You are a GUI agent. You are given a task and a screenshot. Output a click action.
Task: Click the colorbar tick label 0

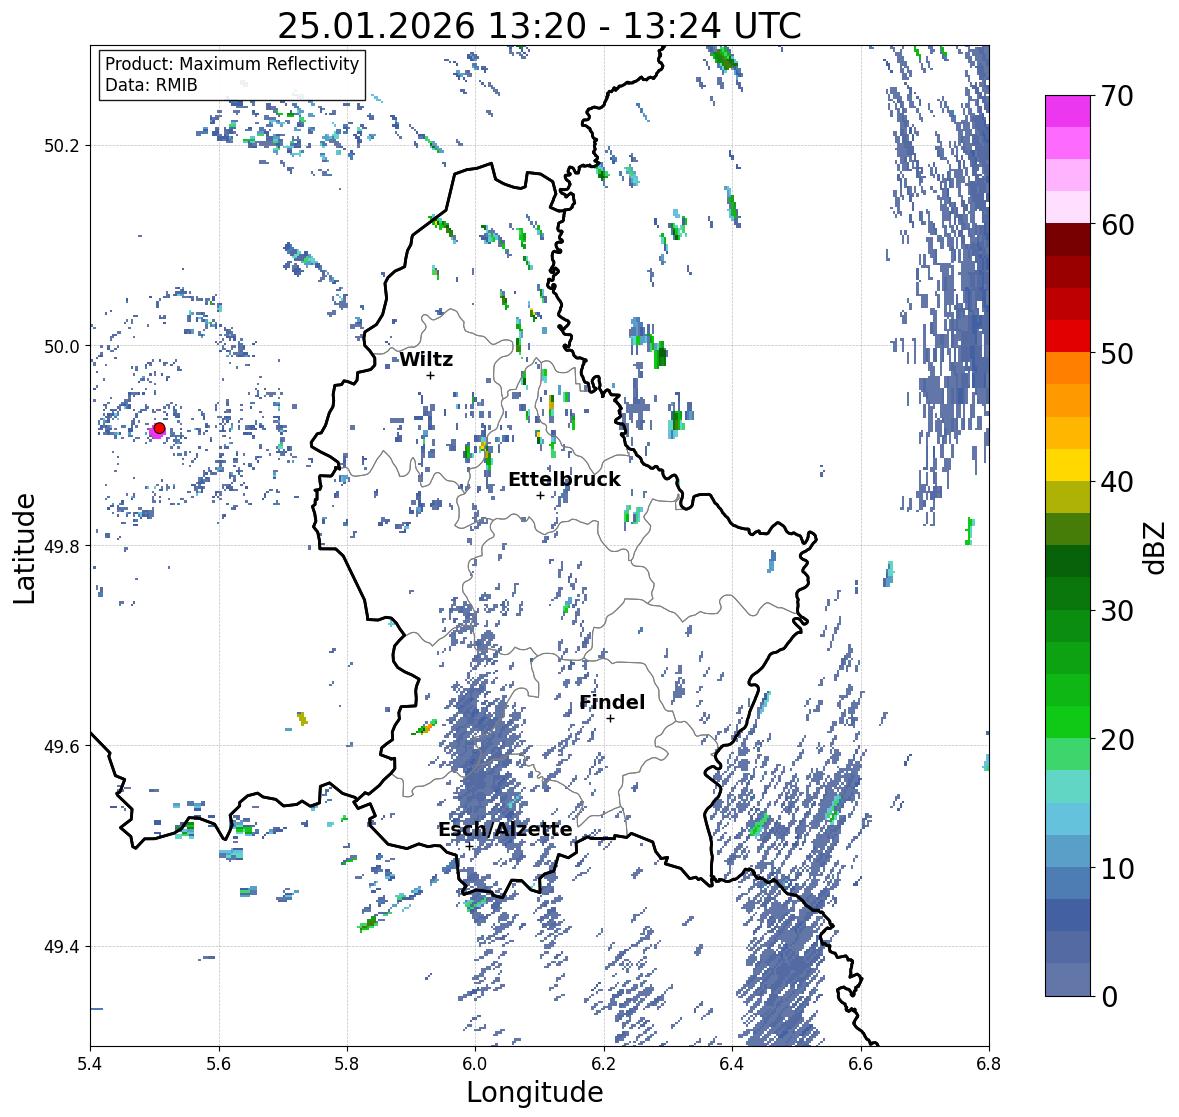(x=1108, y=997)
